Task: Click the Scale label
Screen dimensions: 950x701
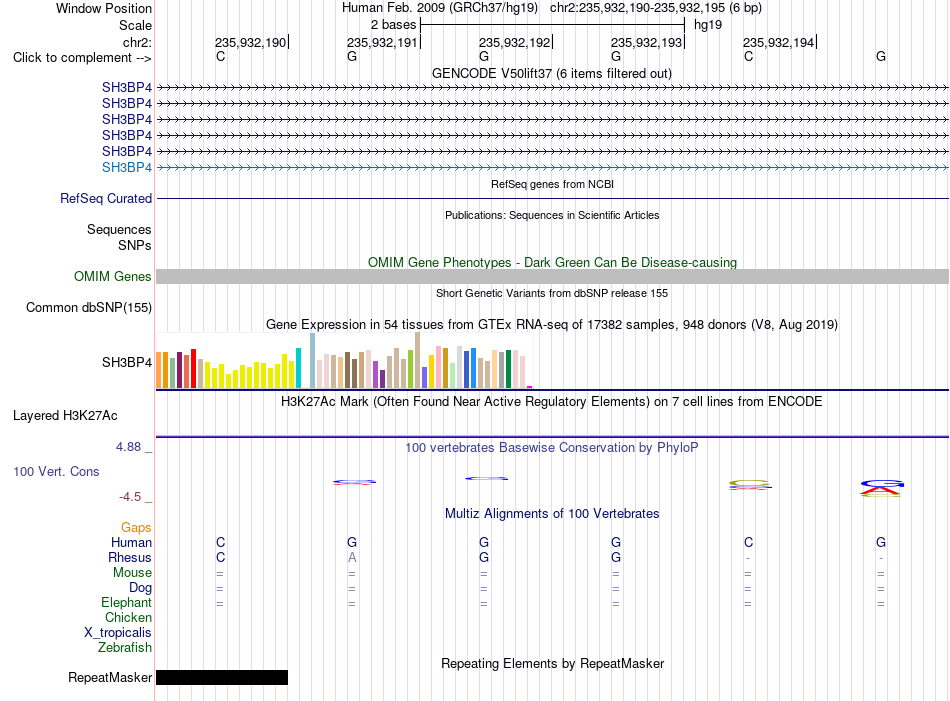Action: [135, 25]
